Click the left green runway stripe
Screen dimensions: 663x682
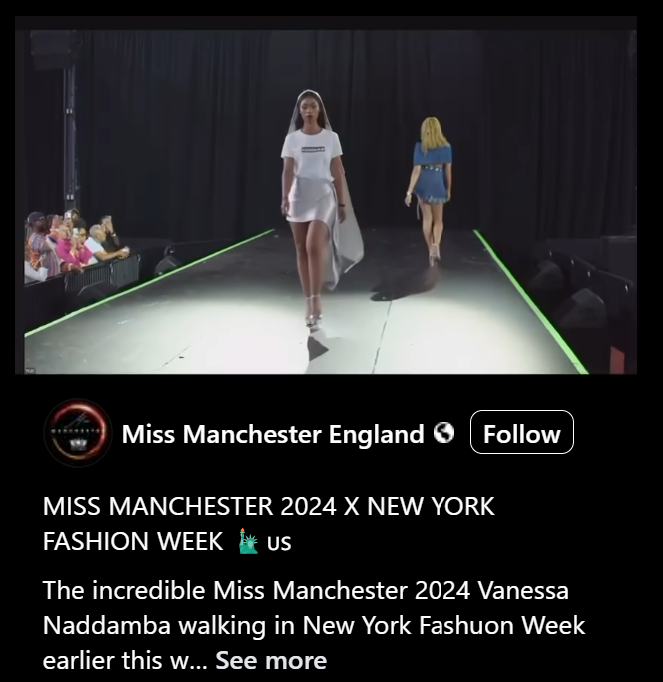(x=150, y=283)
